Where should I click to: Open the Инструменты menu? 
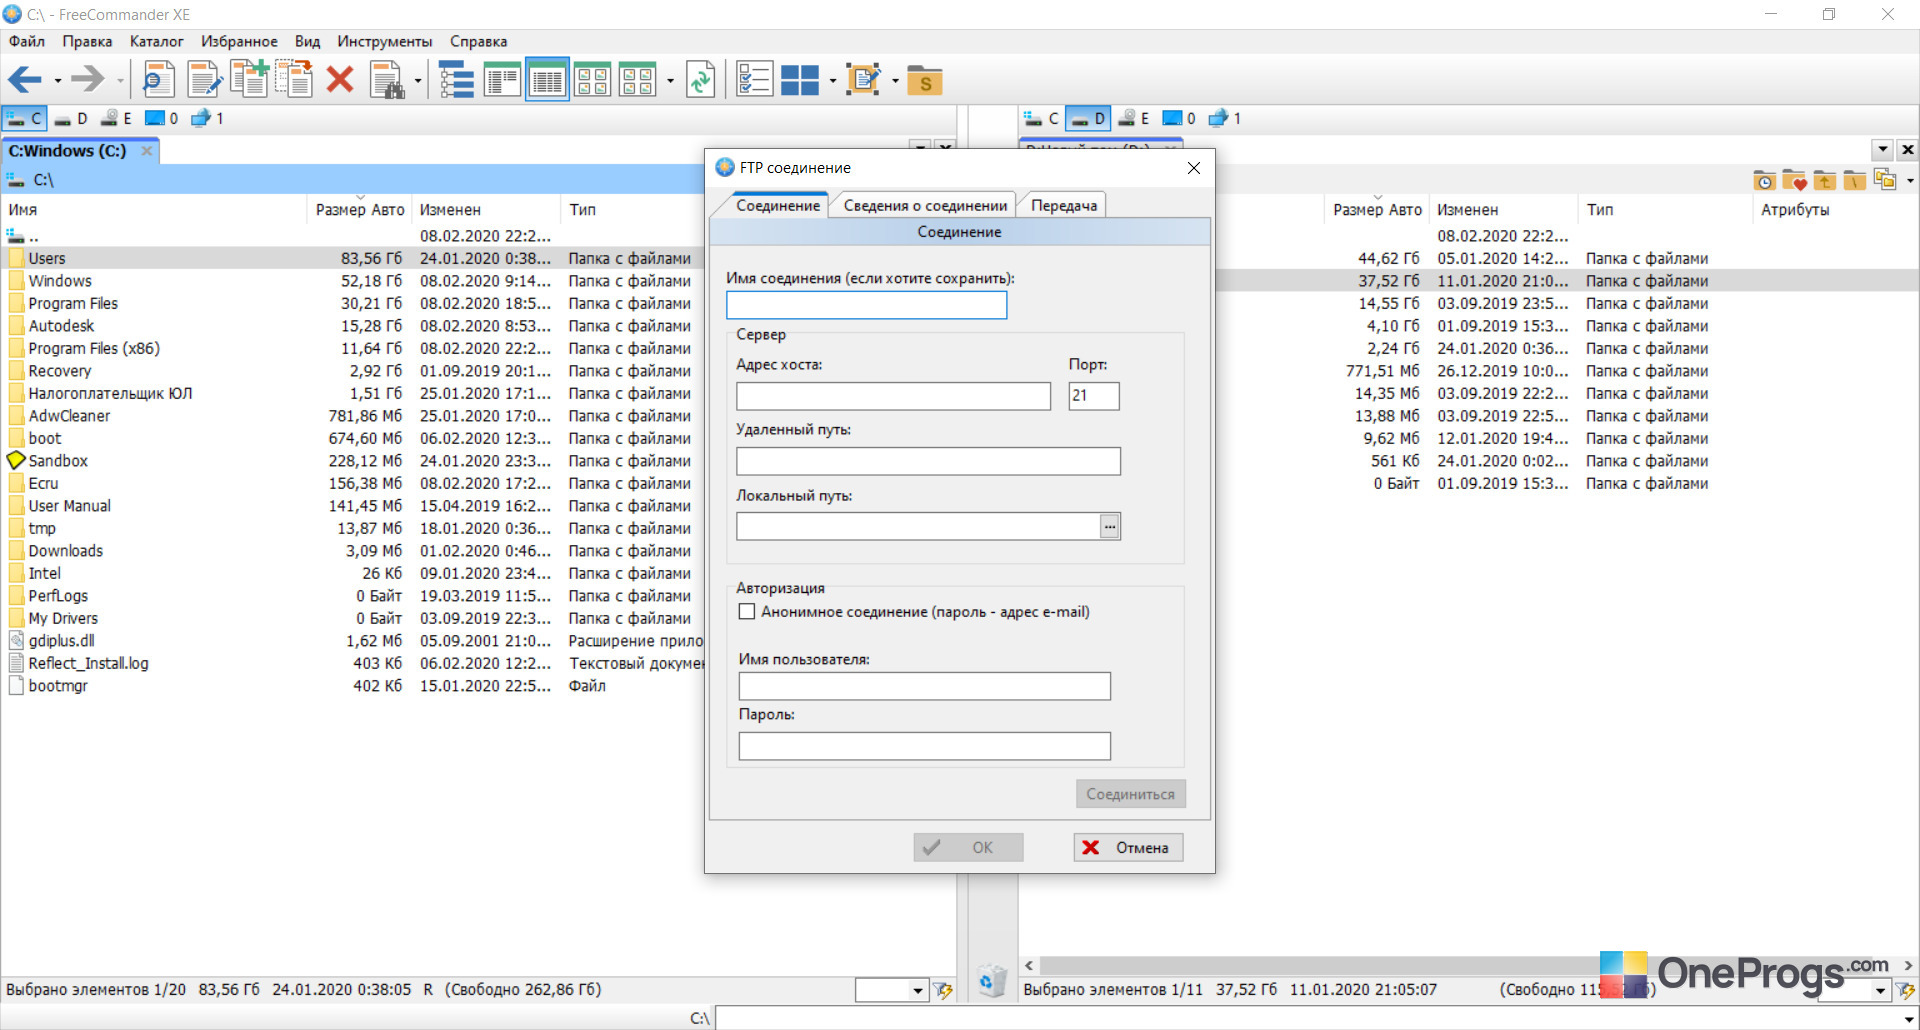coord(385,41)
